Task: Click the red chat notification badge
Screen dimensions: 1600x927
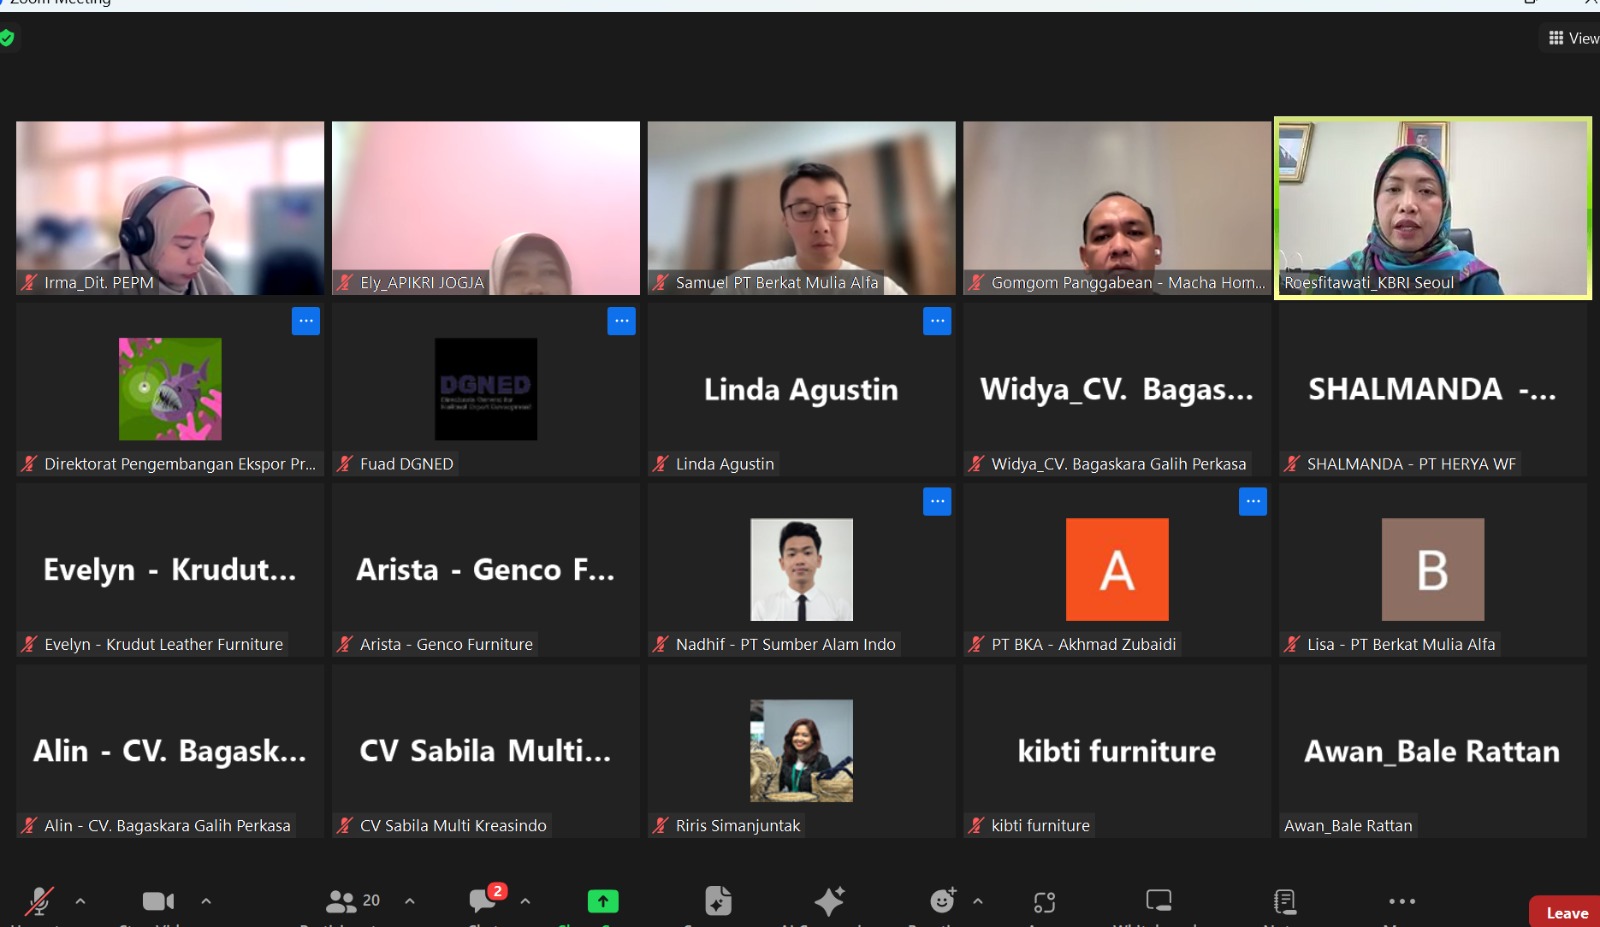Action: (x=497, y=891)
